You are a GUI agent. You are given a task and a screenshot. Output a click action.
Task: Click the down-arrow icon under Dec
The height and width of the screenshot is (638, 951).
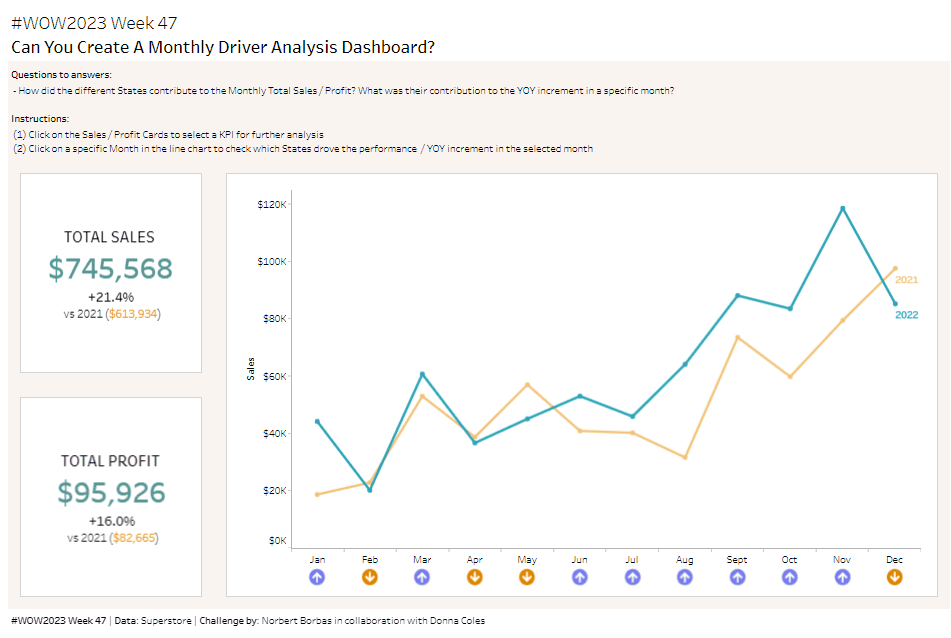coord(895,577)
